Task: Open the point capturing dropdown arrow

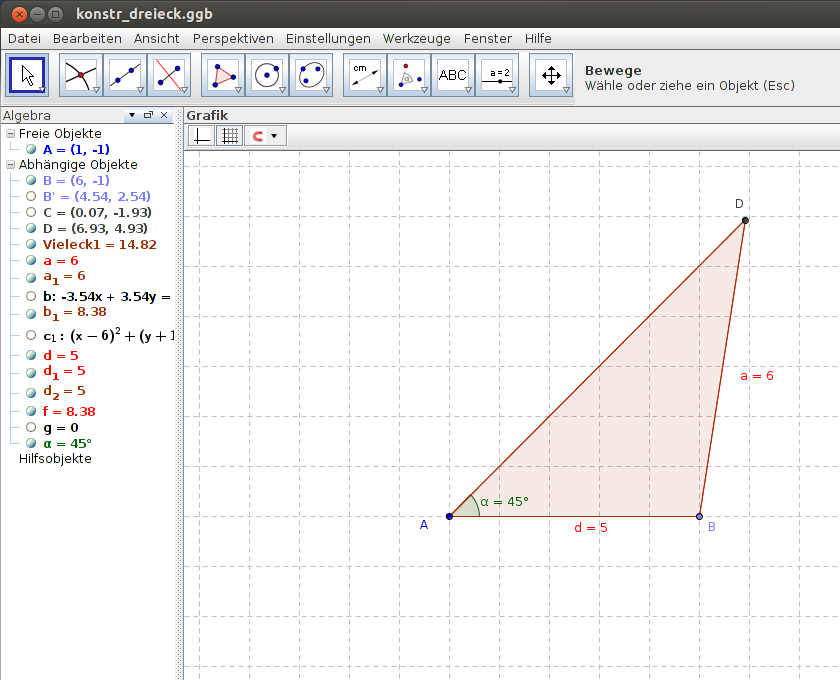Action: click(x=274, y=136)
